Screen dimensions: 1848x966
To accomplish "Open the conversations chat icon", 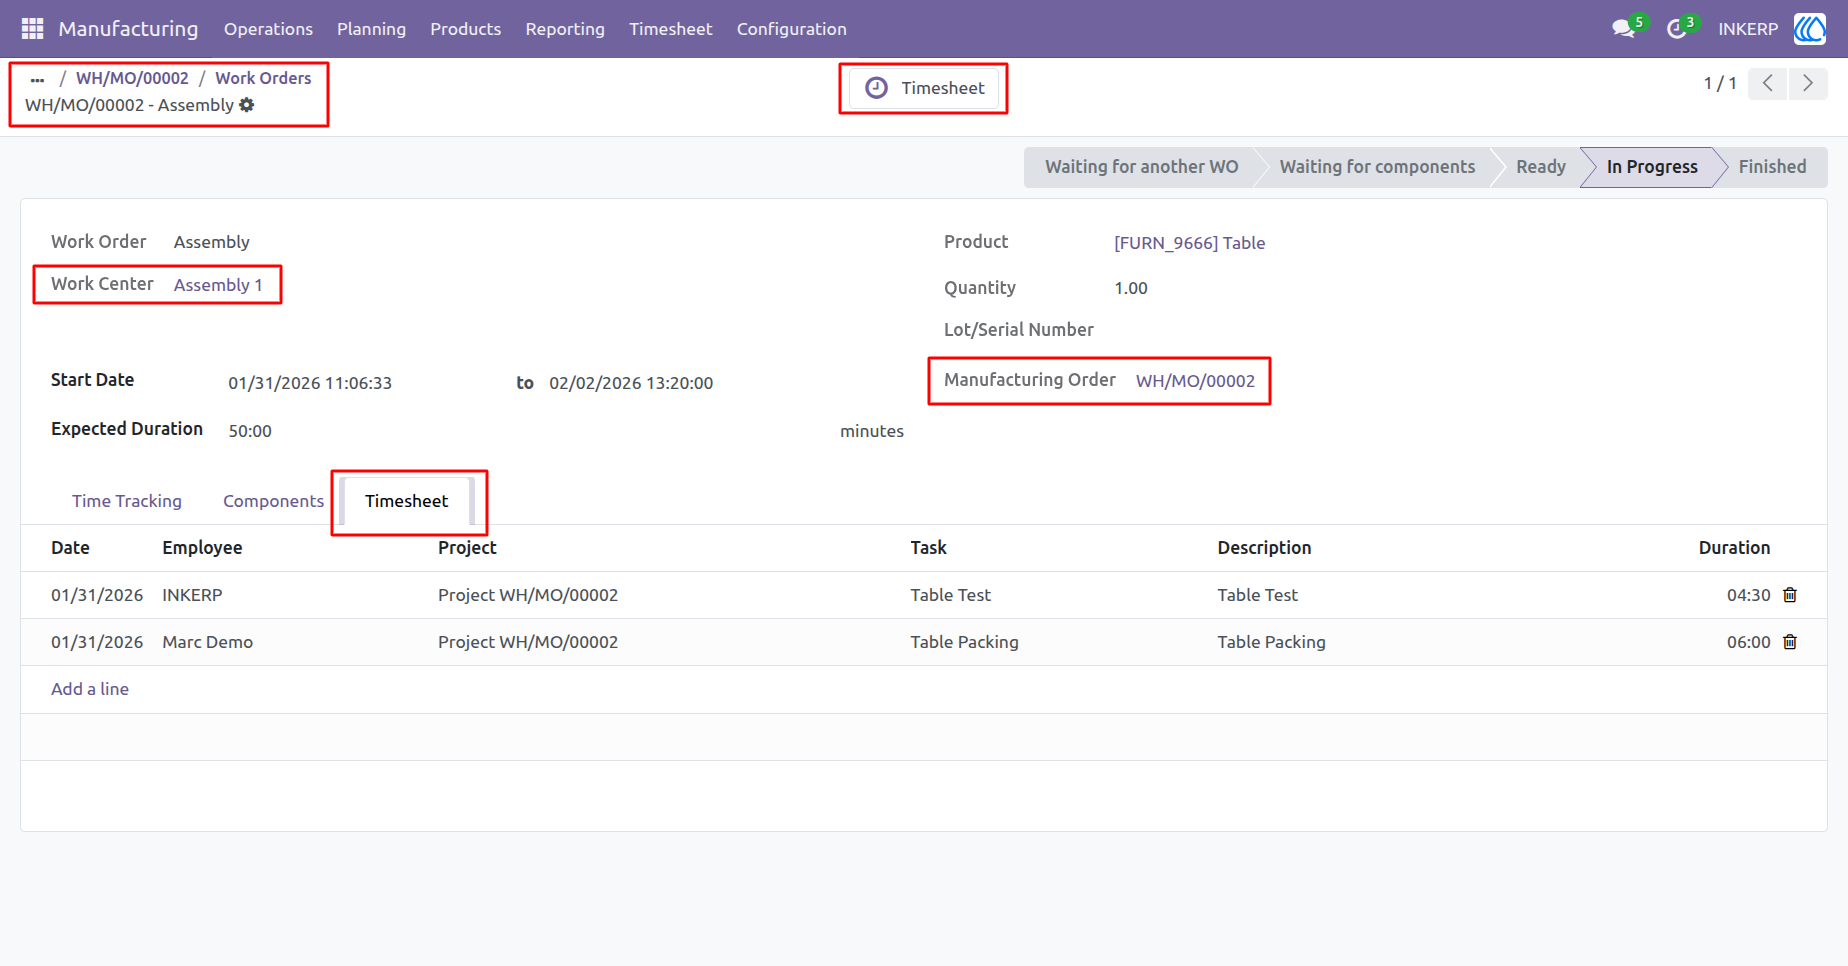I will 1623,29.
